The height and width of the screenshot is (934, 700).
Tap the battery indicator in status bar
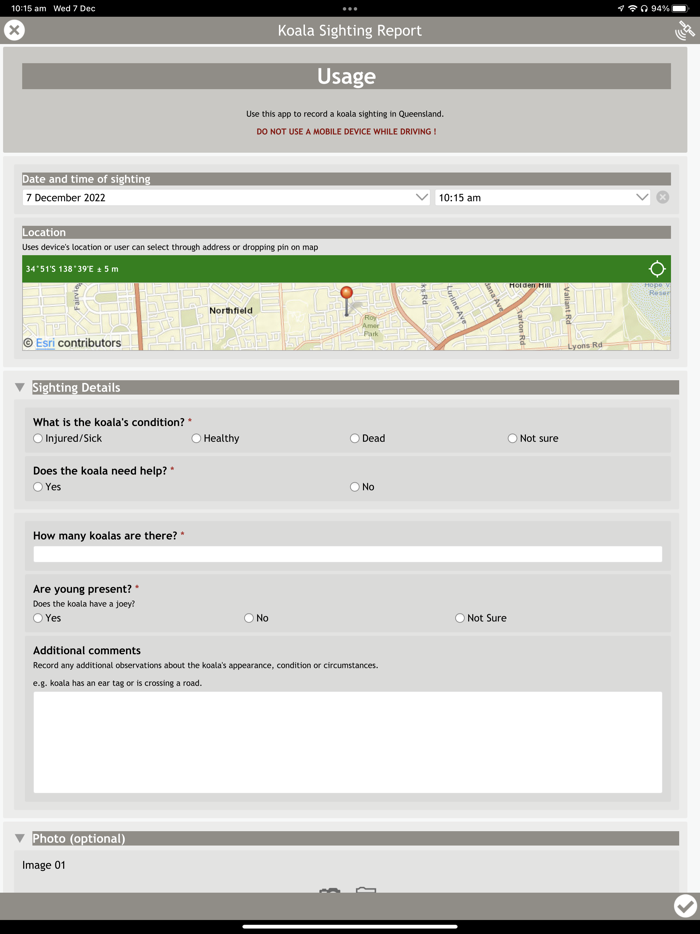click(679, 8)
